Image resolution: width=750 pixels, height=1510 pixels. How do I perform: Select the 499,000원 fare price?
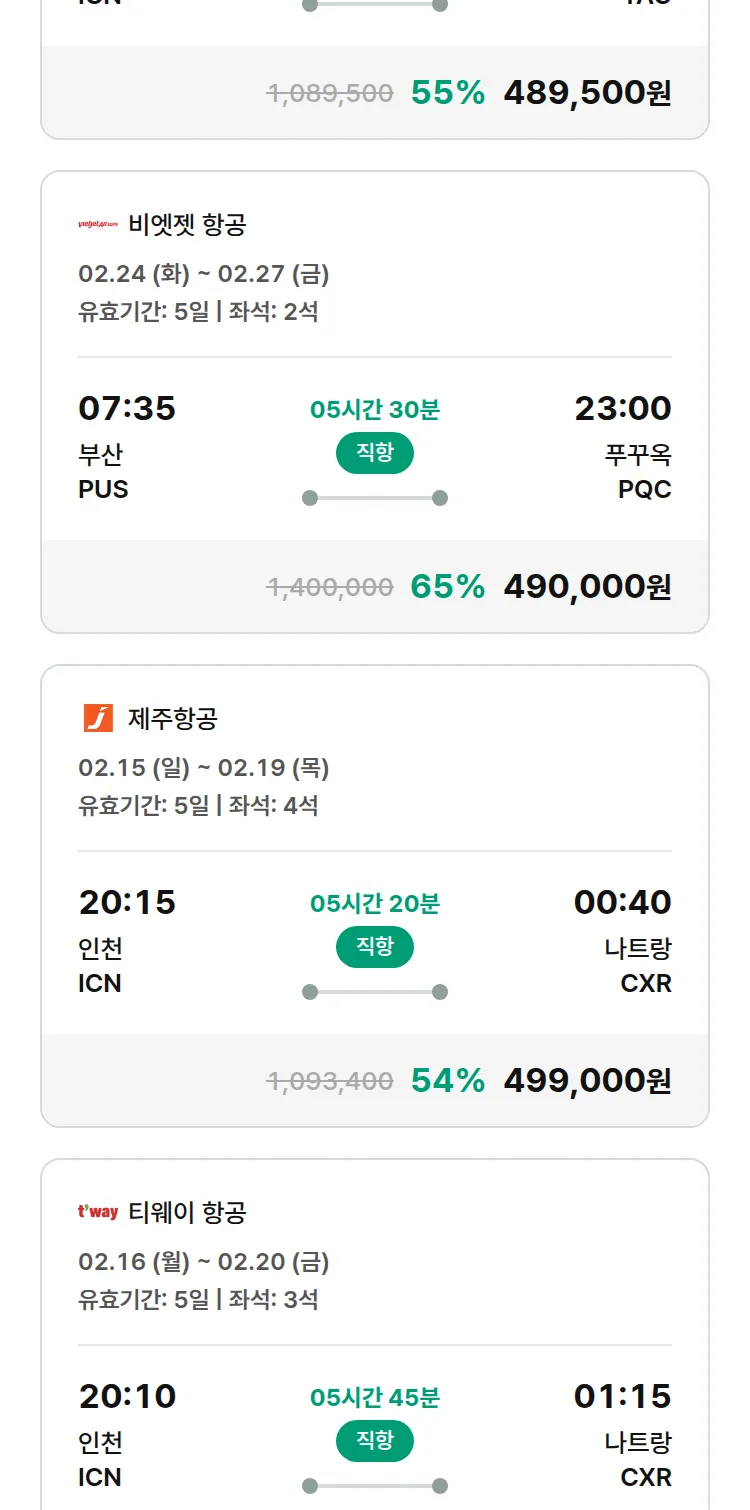587,1080
